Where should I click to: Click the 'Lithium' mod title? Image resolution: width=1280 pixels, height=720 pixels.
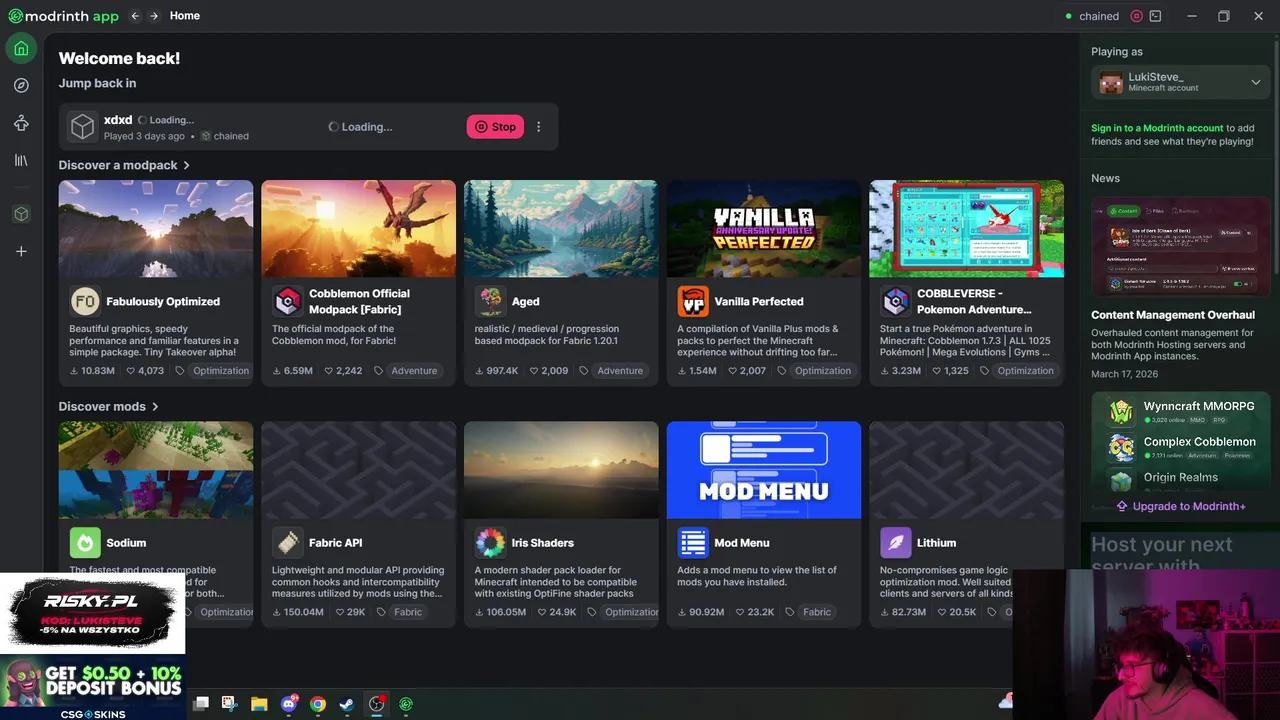937,543
